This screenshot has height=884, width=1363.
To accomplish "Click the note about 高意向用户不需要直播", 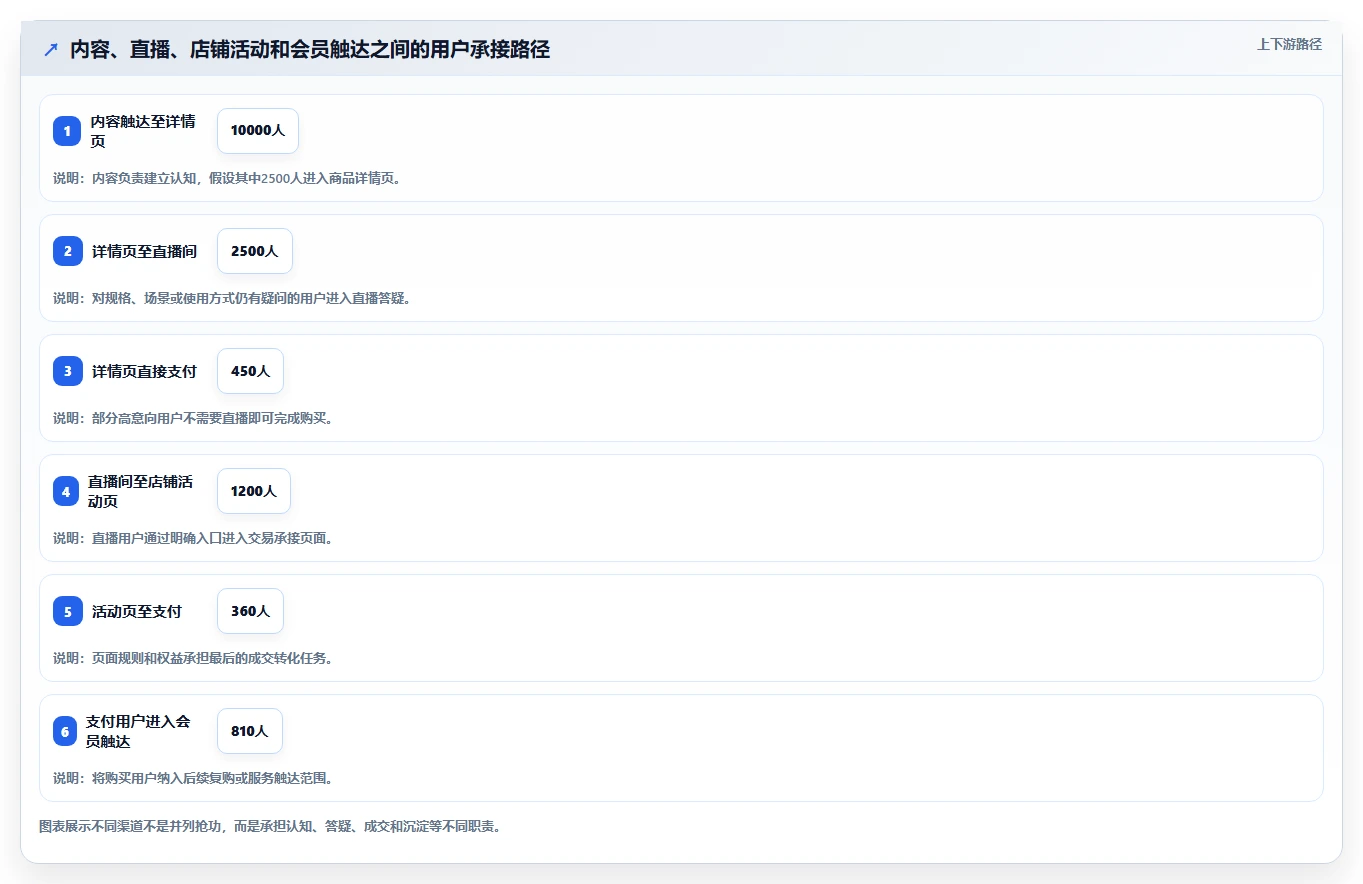I will pos(193,418).
